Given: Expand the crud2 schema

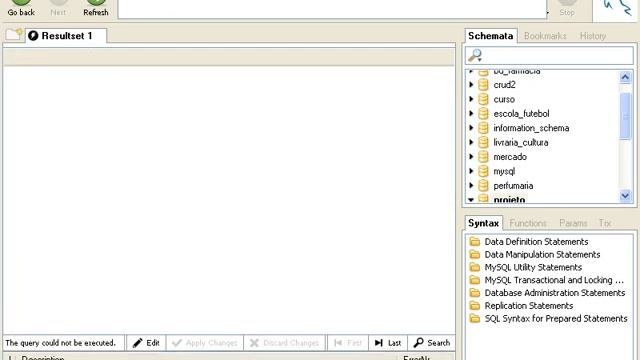Looking at the screenshot, I should (471, 85).
